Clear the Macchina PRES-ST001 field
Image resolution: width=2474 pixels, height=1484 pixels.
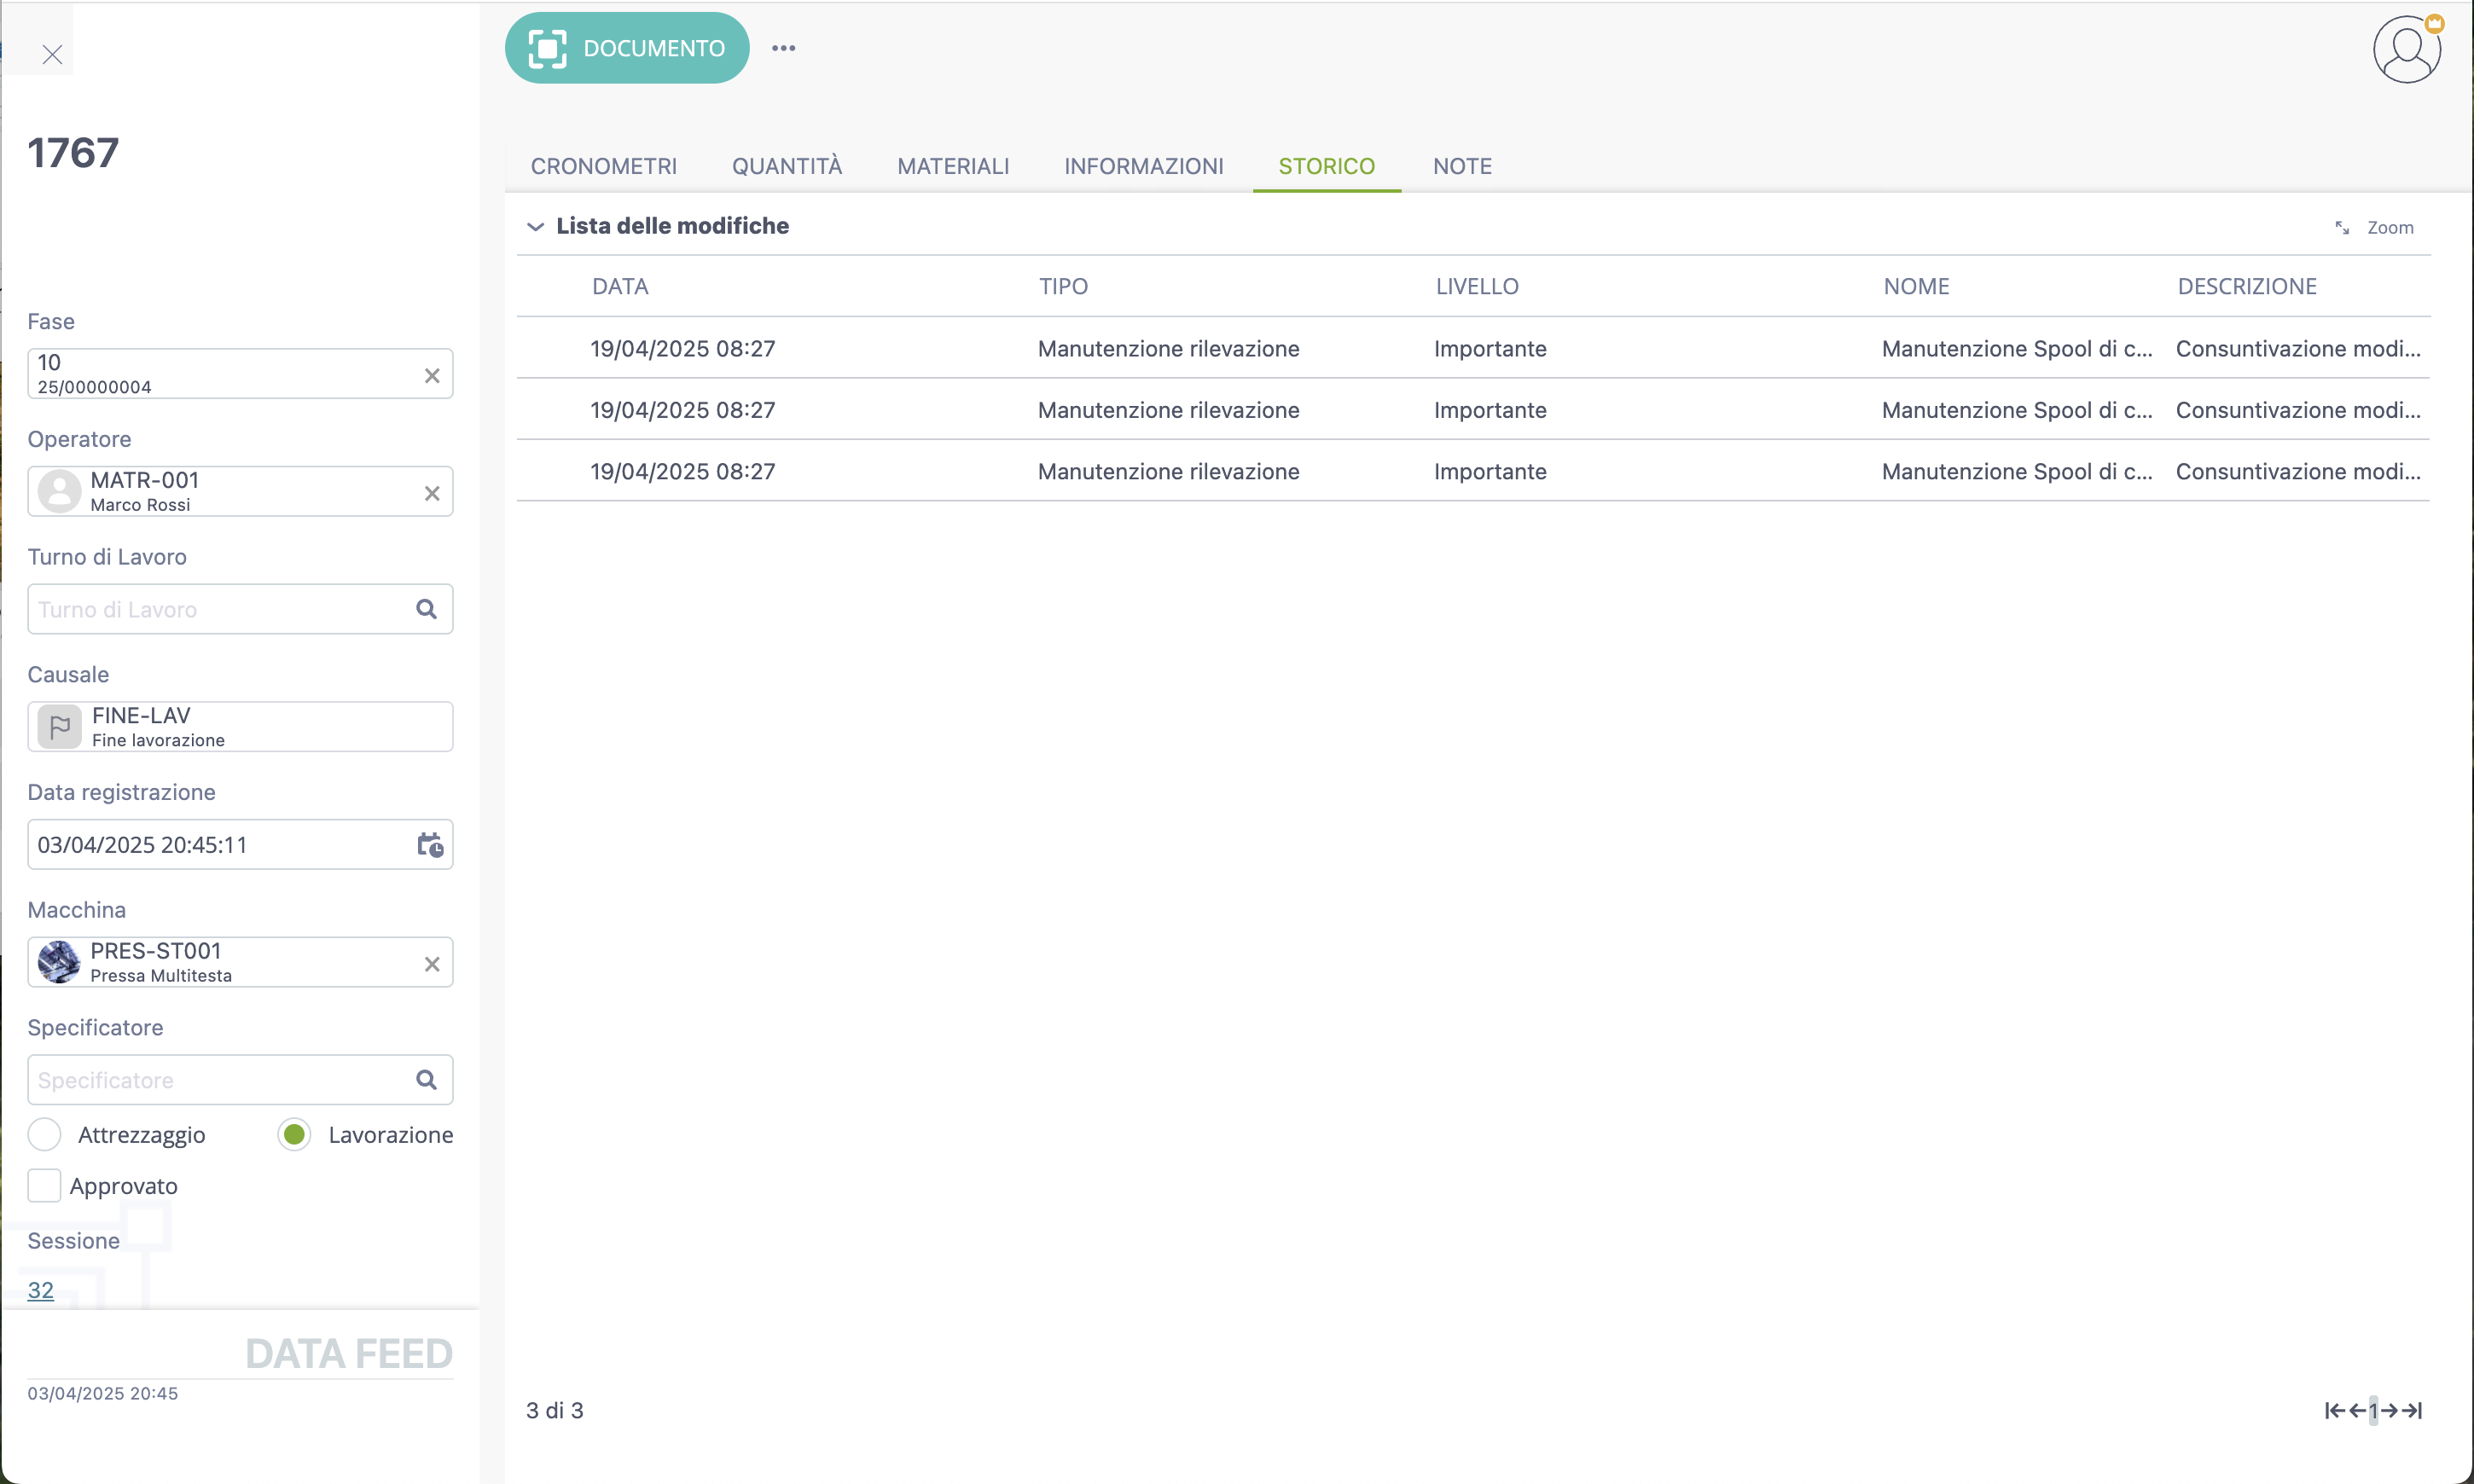(432, 965)
